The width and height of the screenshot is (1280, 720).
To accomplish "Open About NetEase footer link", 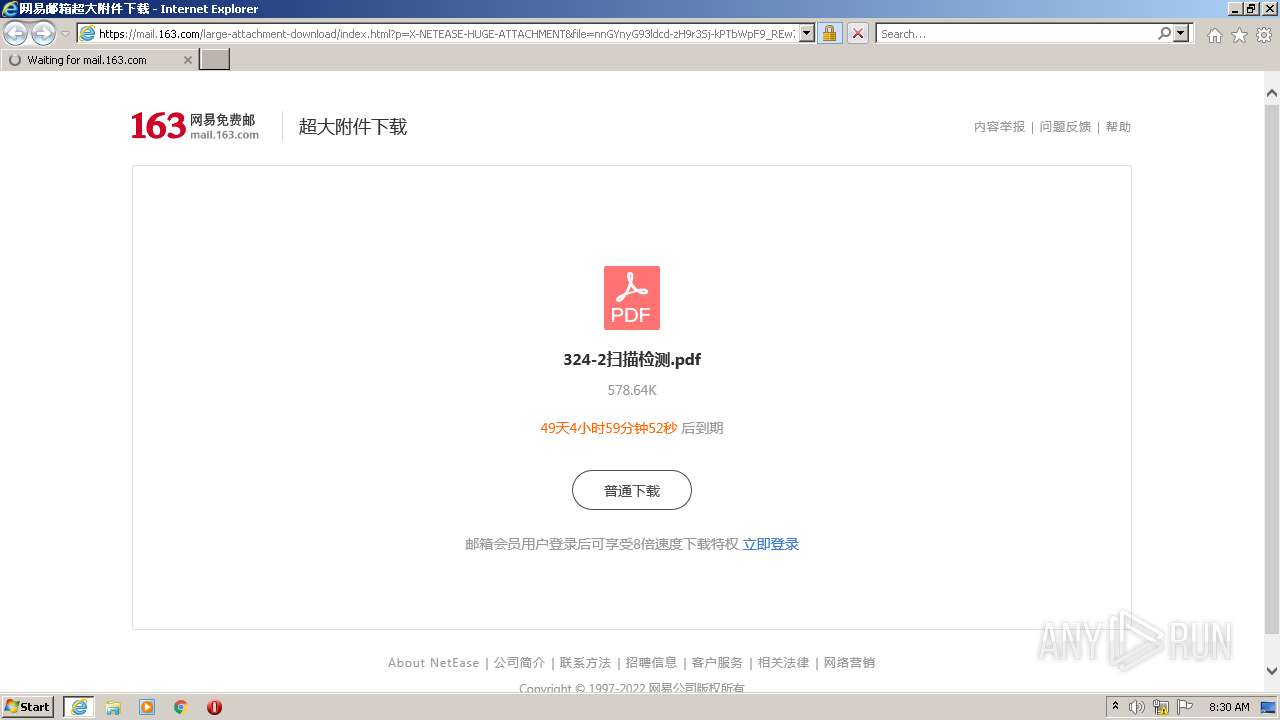I will coord(433,662).
